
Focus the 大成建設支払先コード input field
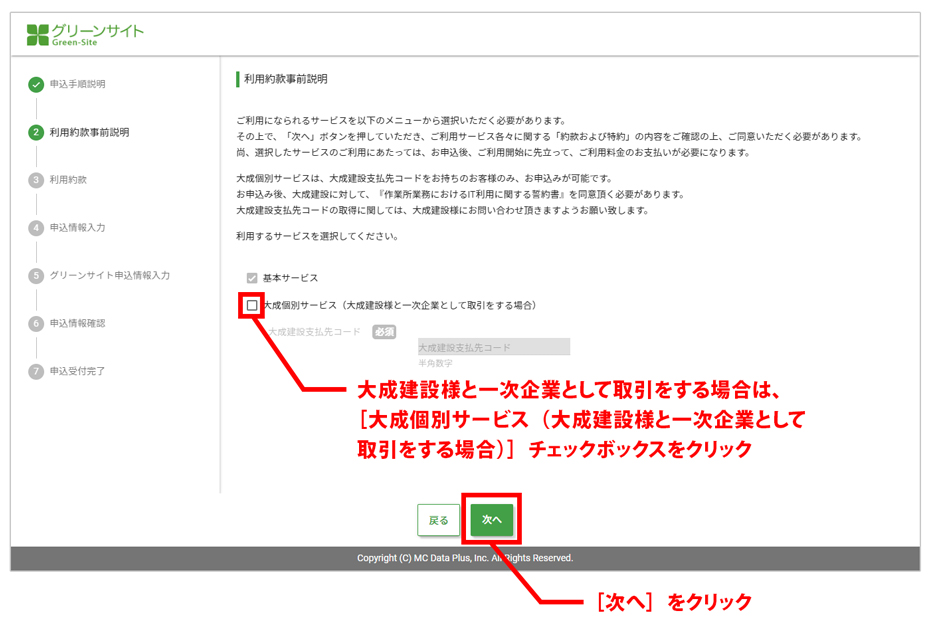[493, 347]
